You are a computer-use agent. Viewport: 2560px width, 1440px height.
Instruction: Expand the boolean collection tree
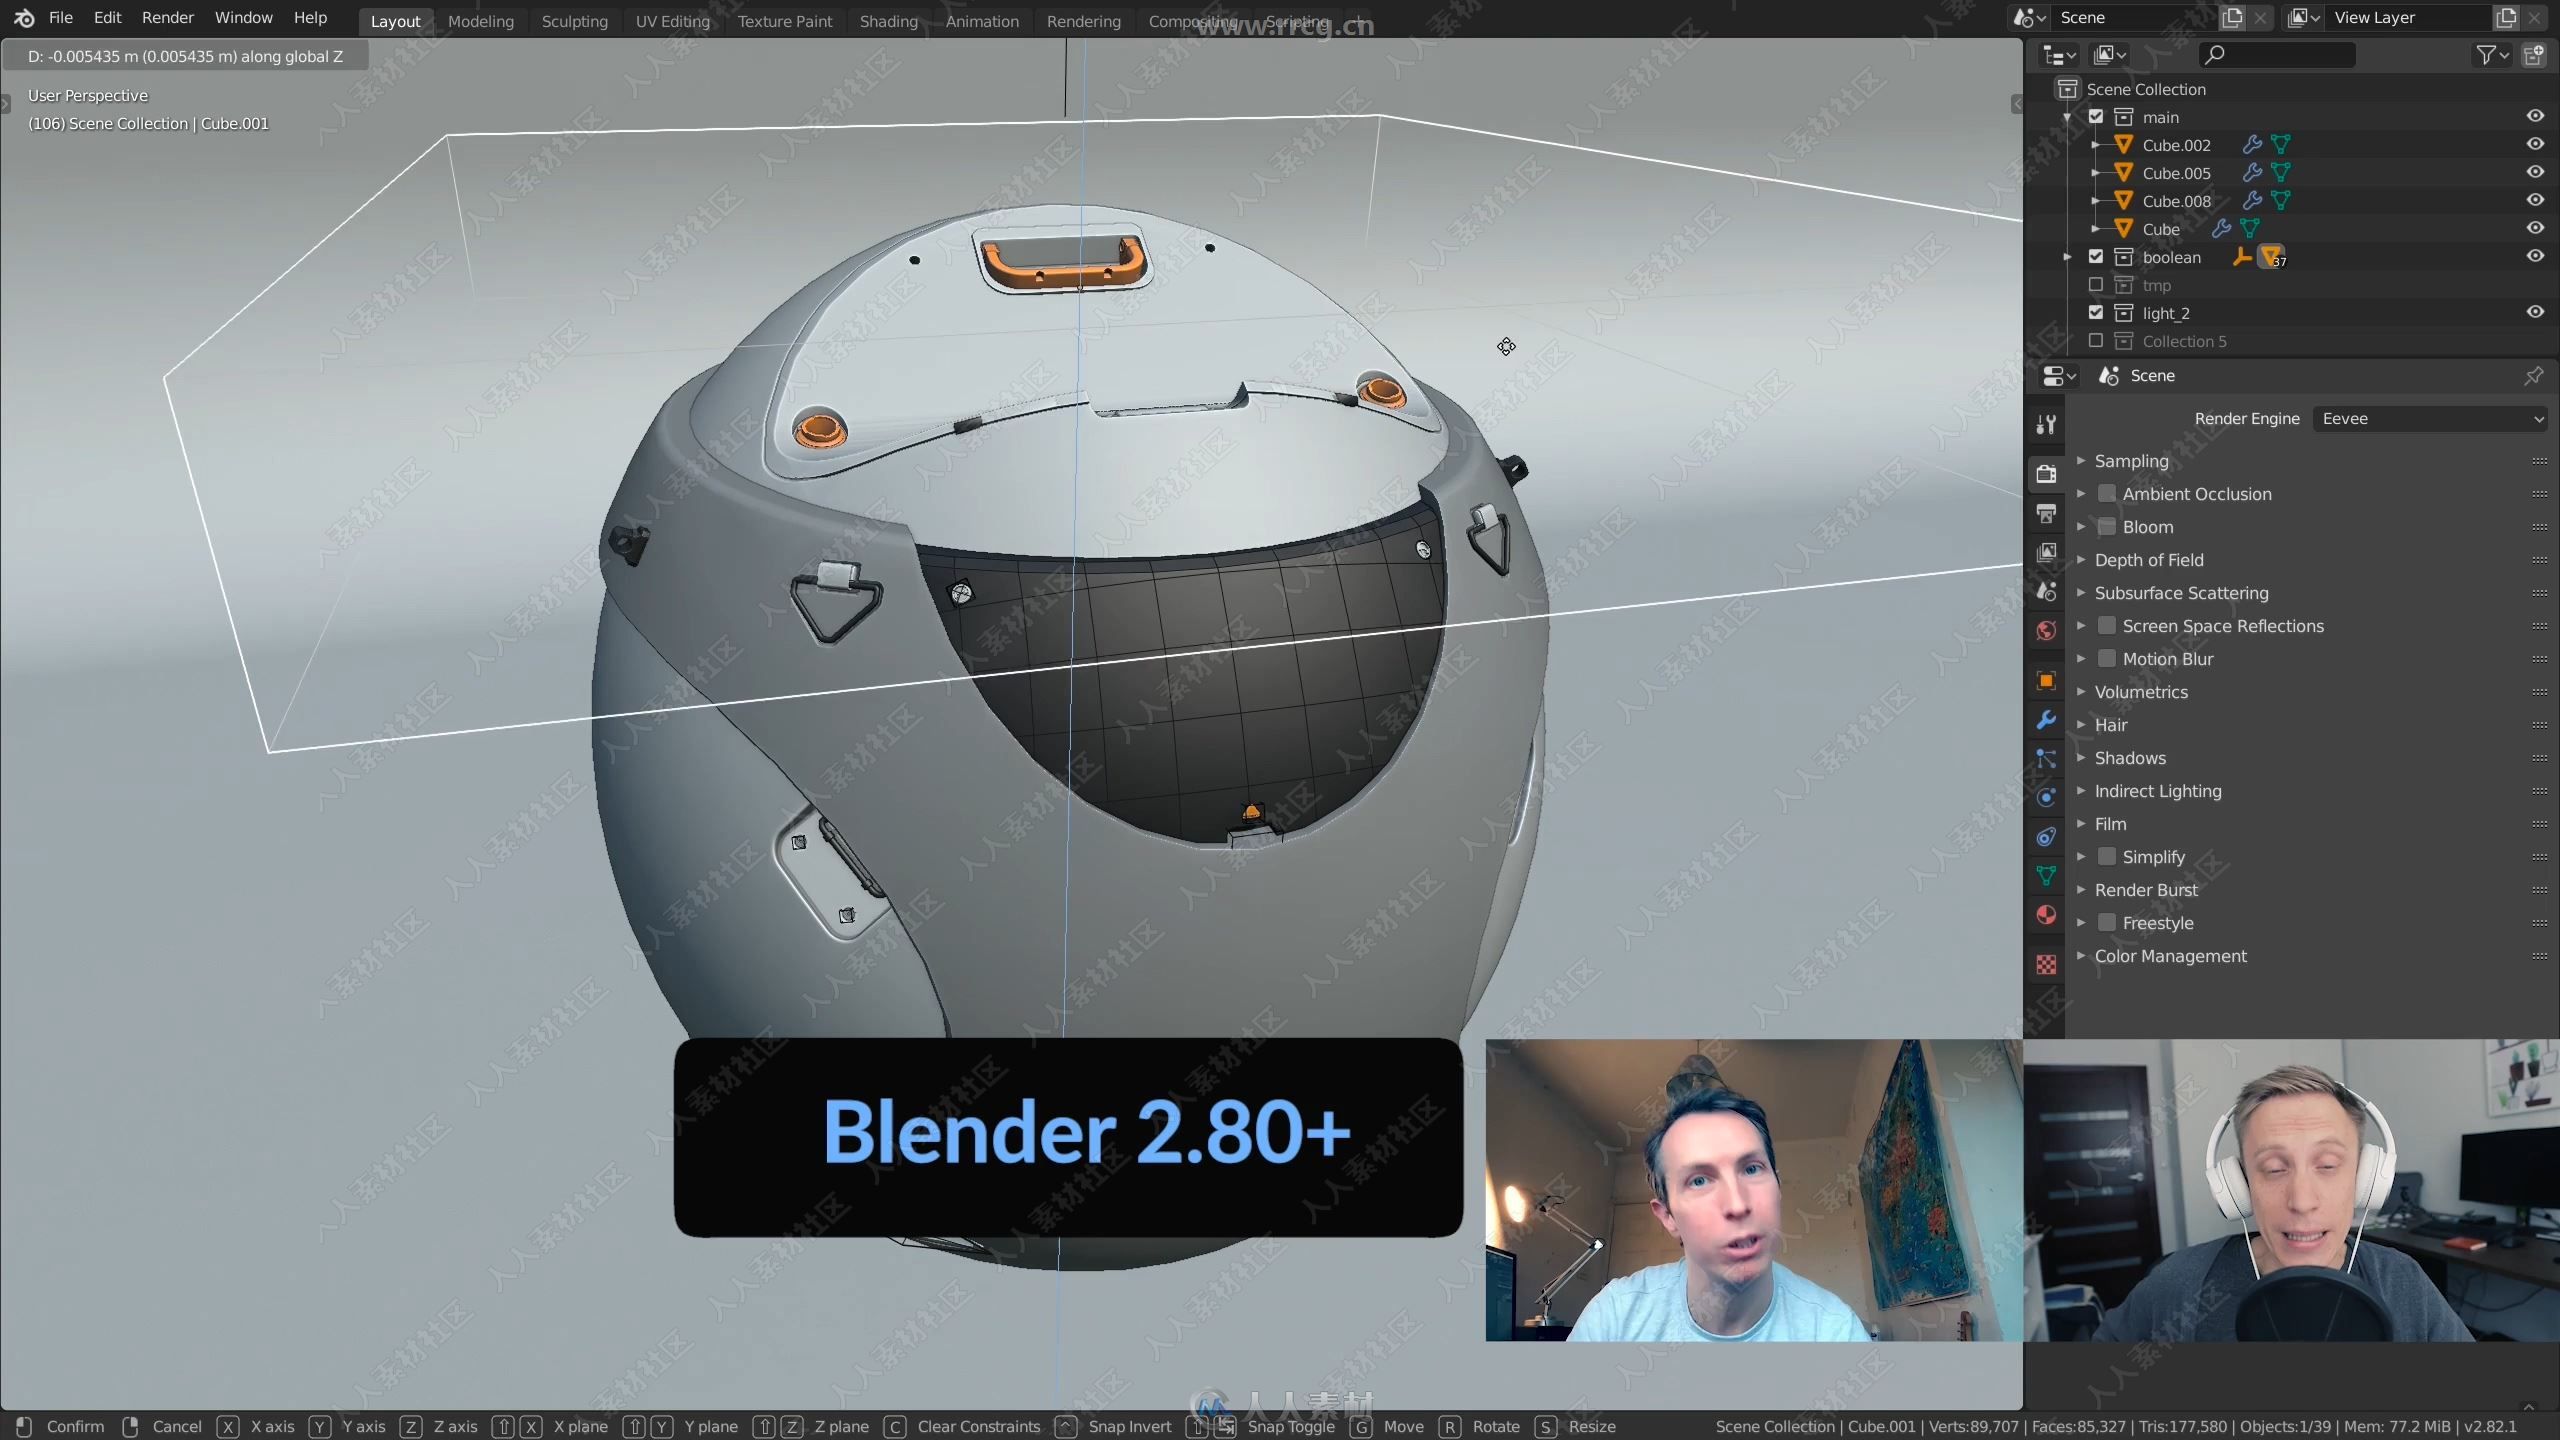(2067, 257)
